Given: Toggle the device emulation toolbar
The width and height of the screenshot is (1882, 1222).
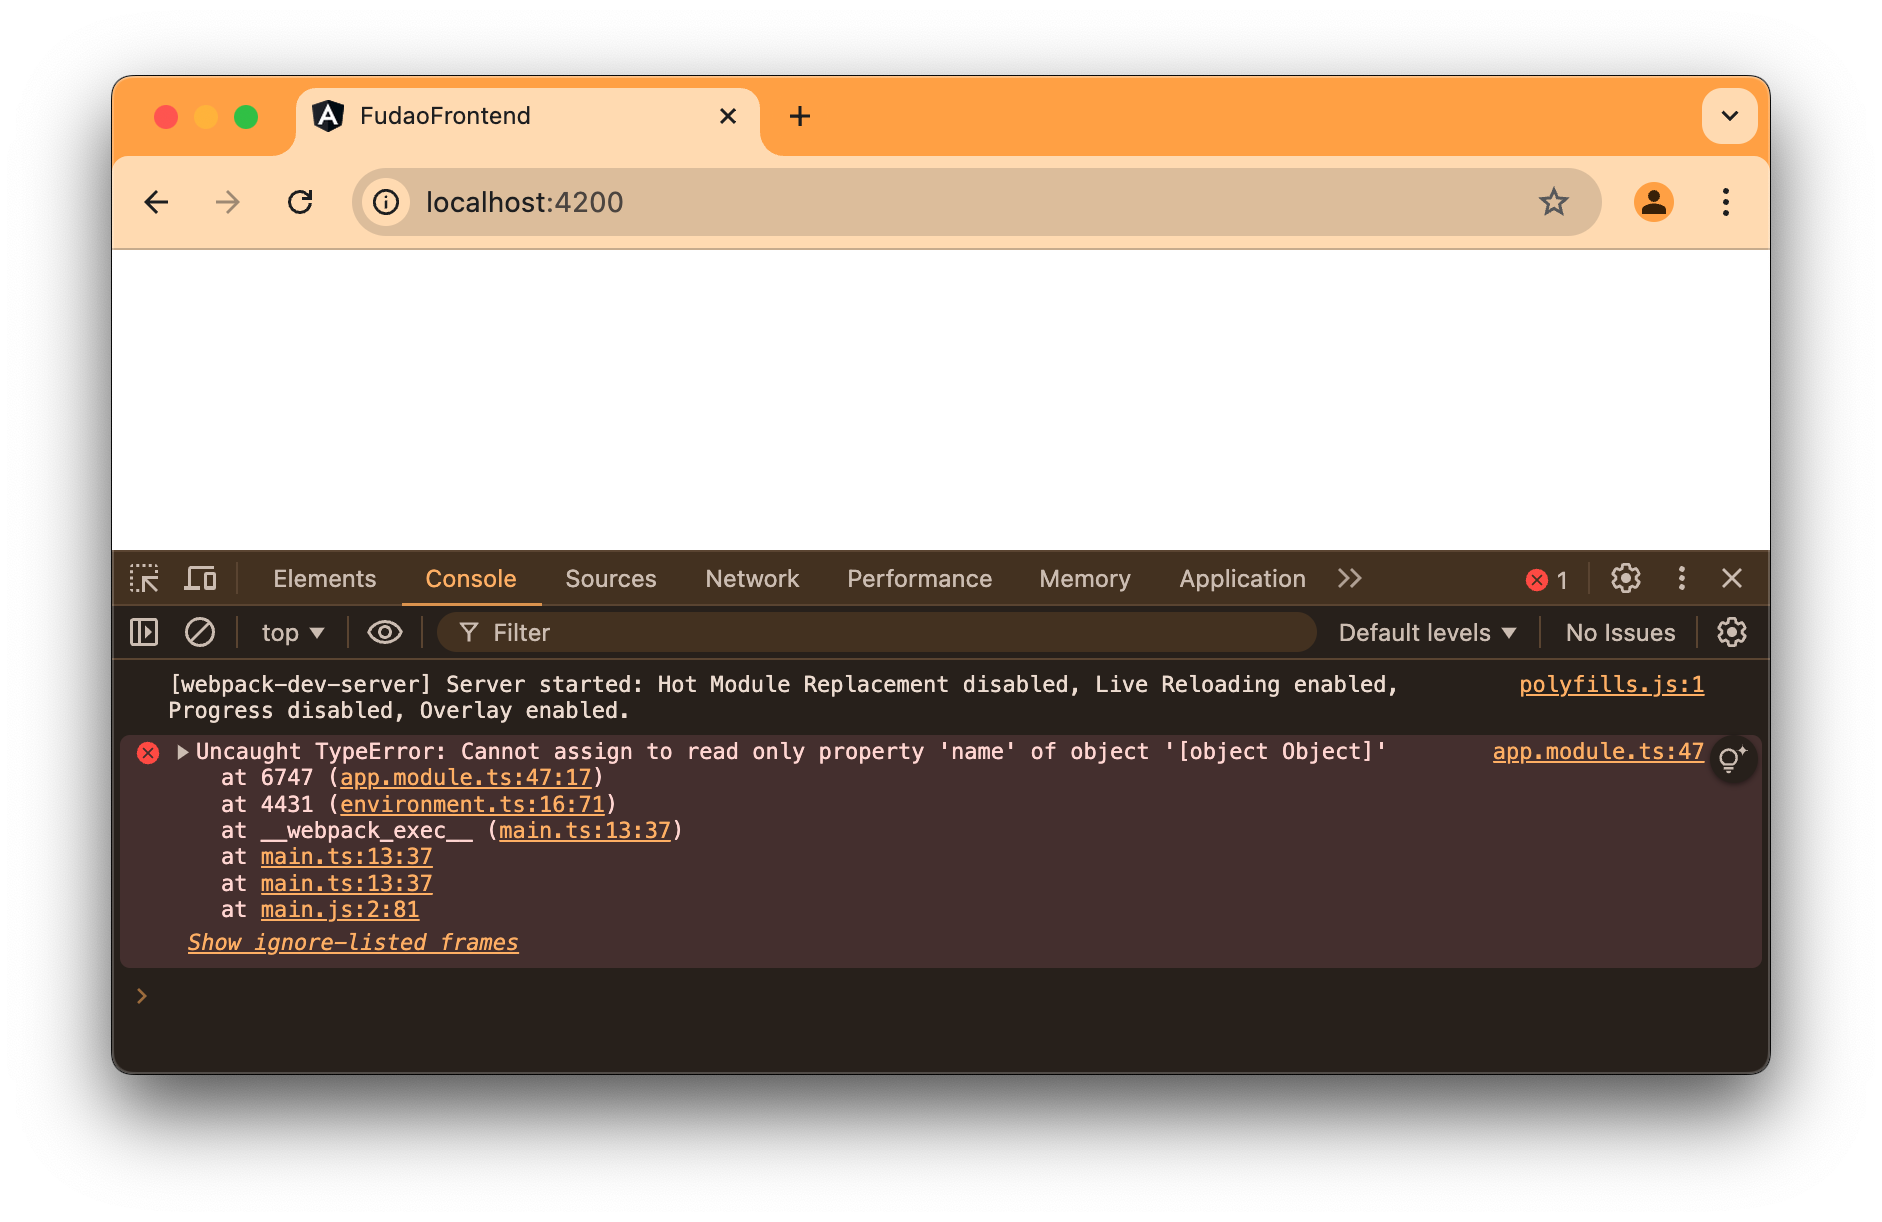Looking at the screenshot, I should coord(200,578).
